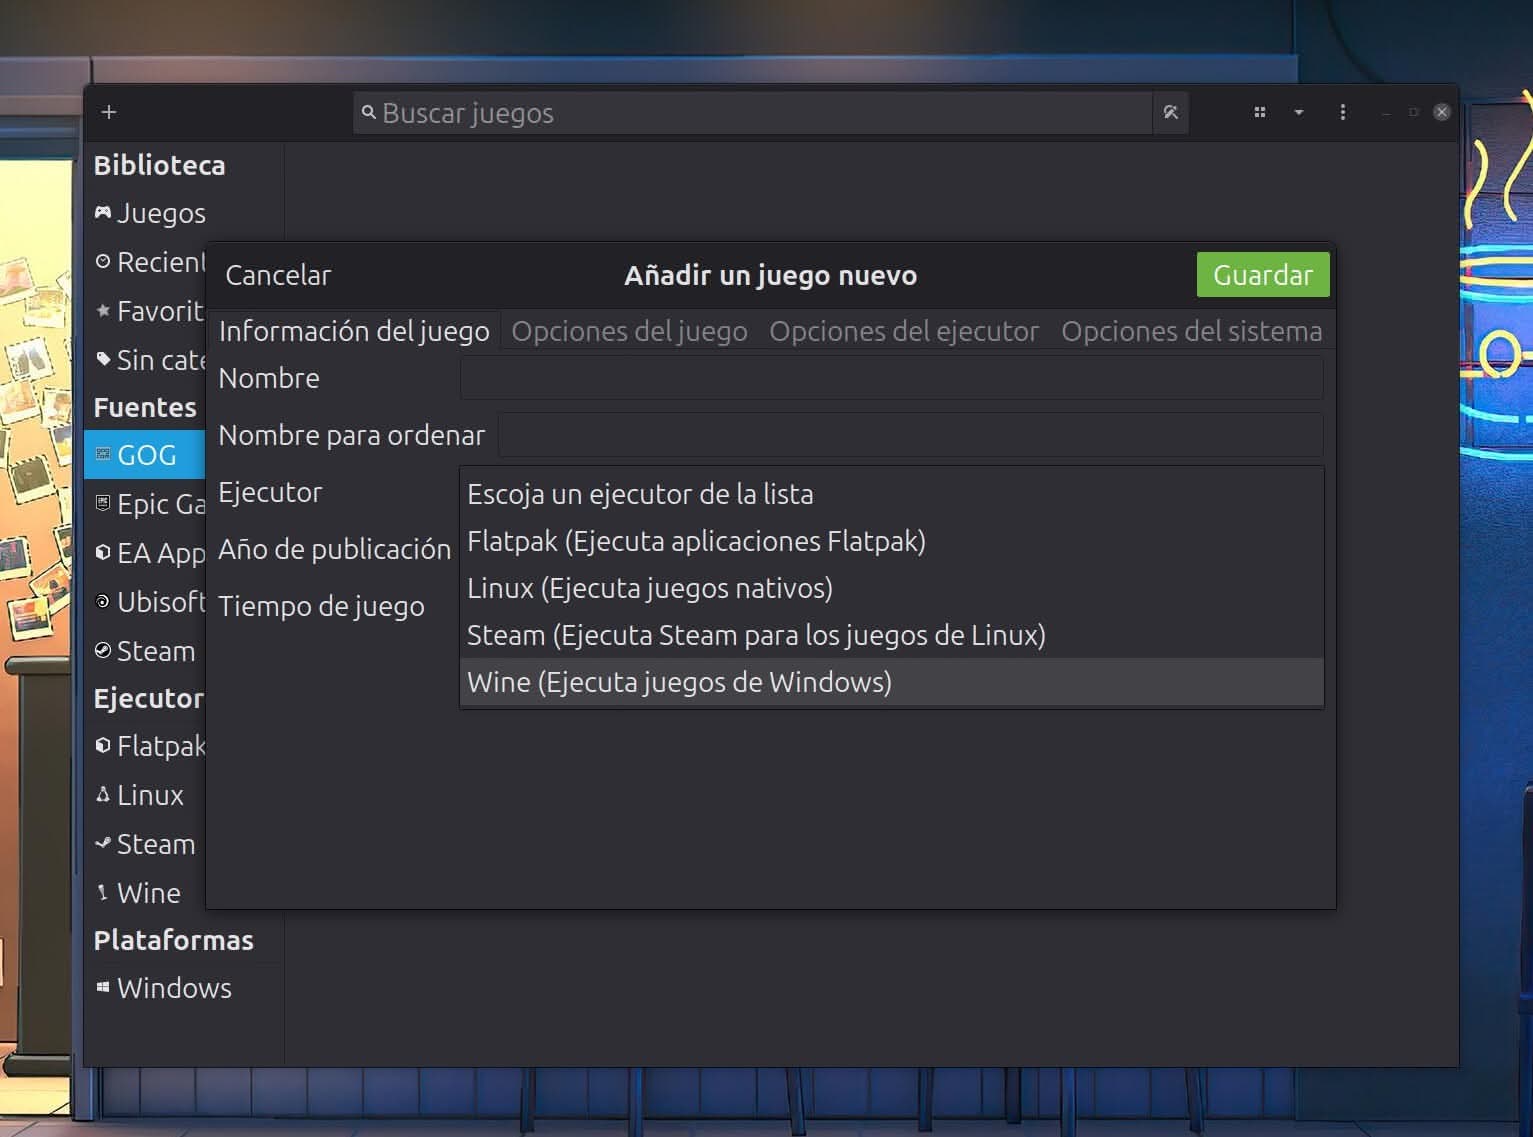This screenshot has height=1137, width=1533.
Task: Open the Ubisoft source in Fuentes
Action: [x=160, y=601]
